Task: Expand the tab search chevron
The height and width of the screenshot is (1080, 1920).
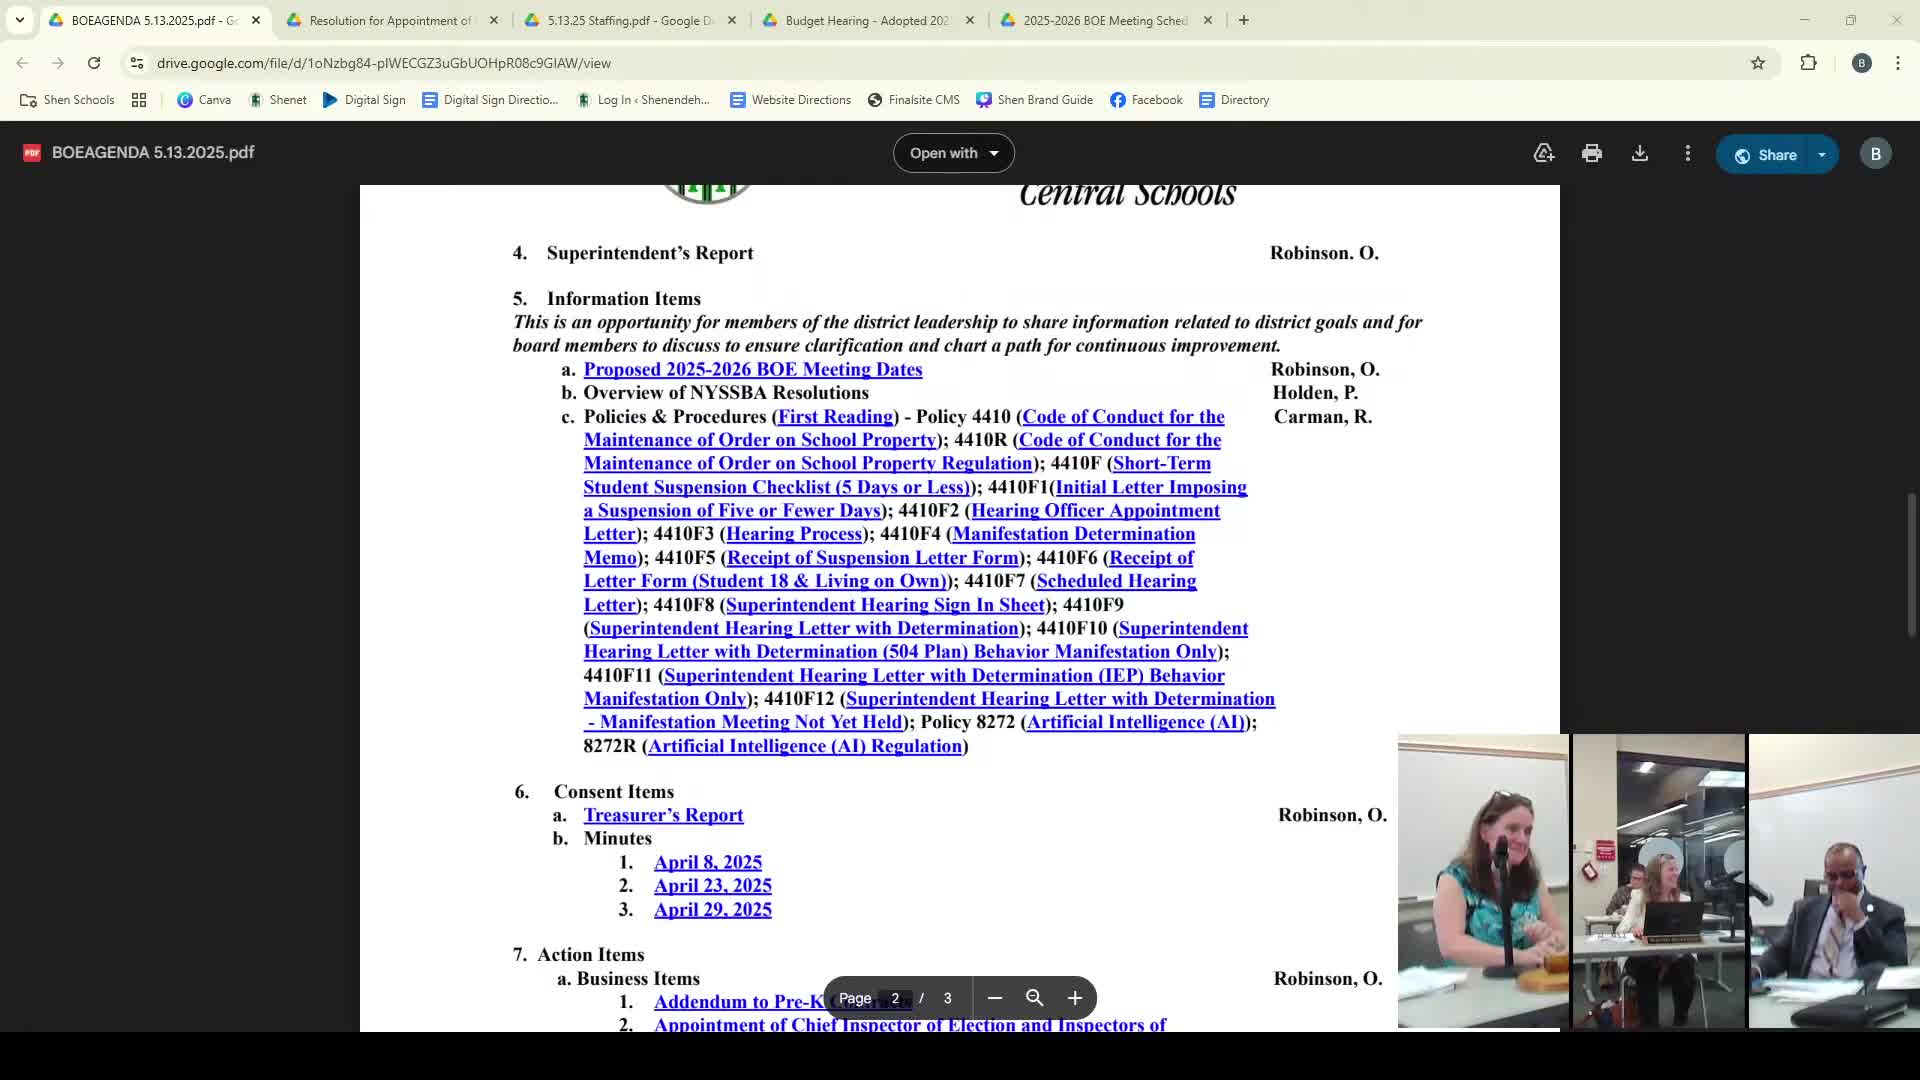Action: click(19, 20)
